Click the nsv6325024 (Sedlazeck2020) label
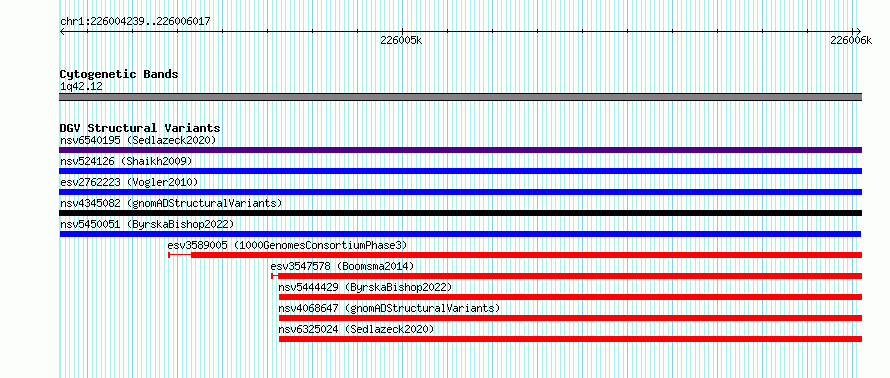 point(356,329)
